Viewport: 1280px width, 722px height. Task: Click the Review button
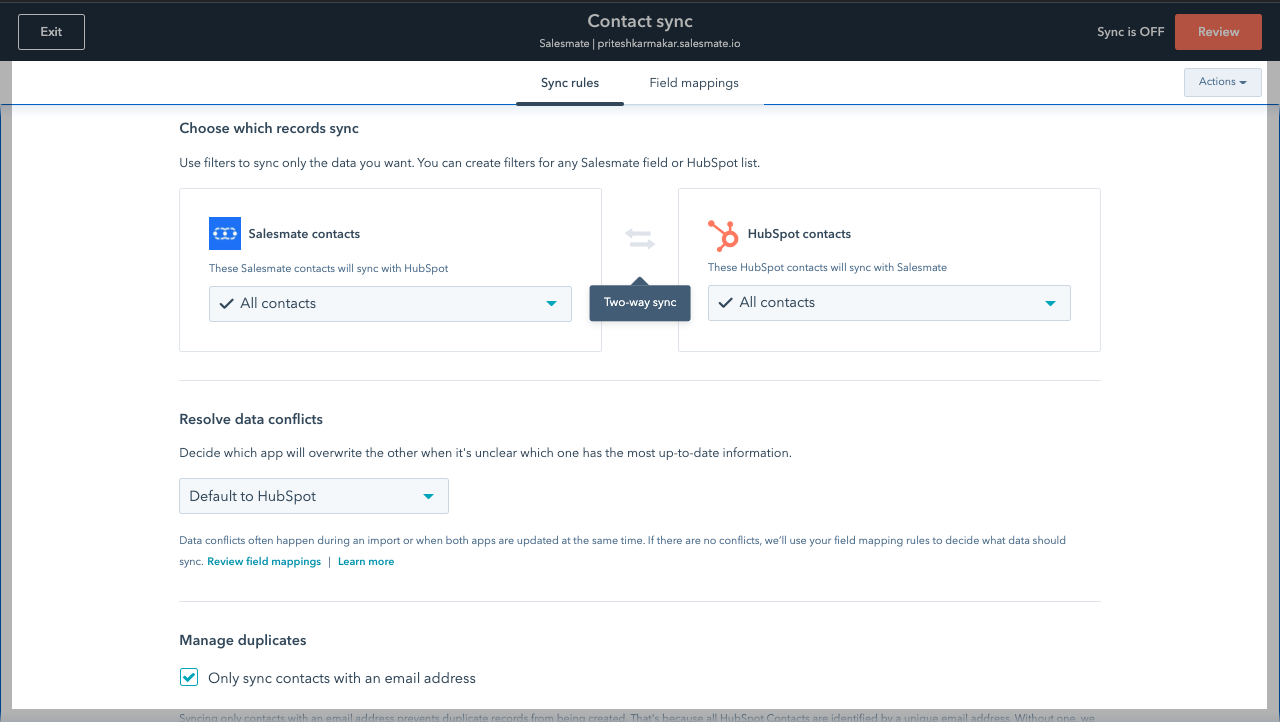[x=1219, y=32]
